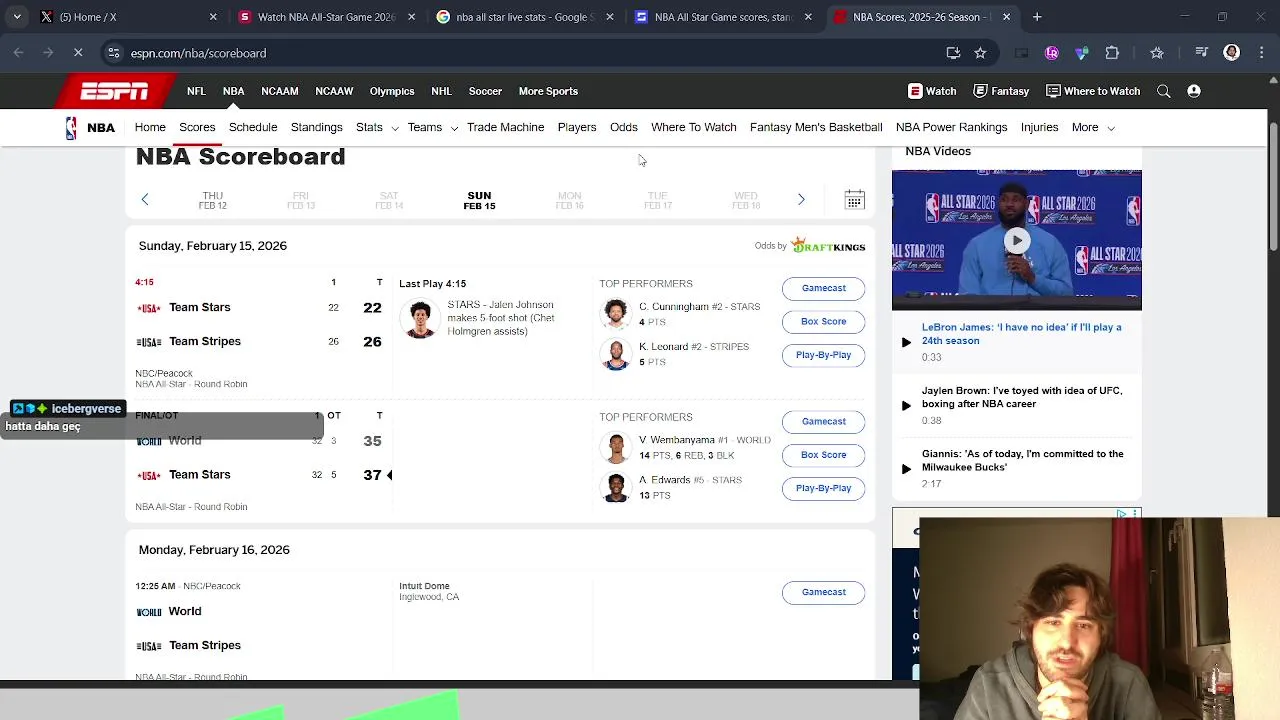This screenshot has height=720, width=1280.
Task: Open the calendar date picker icon
Action: point(854,200)
